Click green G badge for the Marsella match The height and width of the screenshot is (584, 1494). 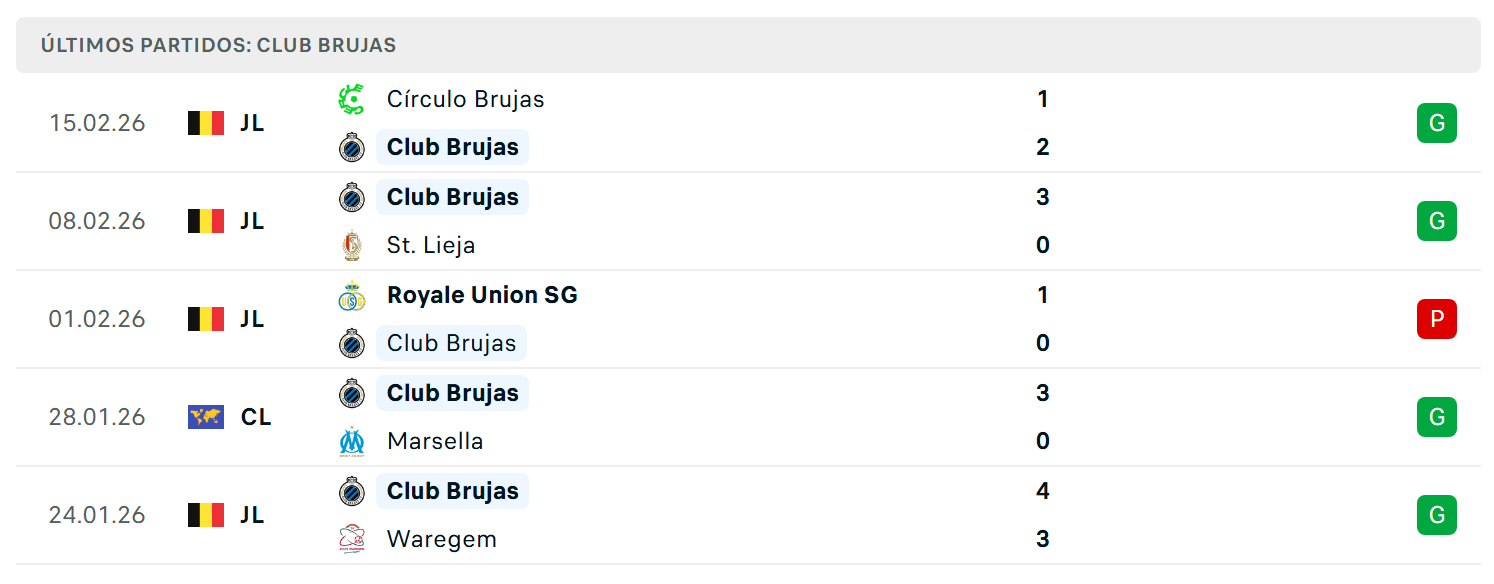tap(1436, 417)
